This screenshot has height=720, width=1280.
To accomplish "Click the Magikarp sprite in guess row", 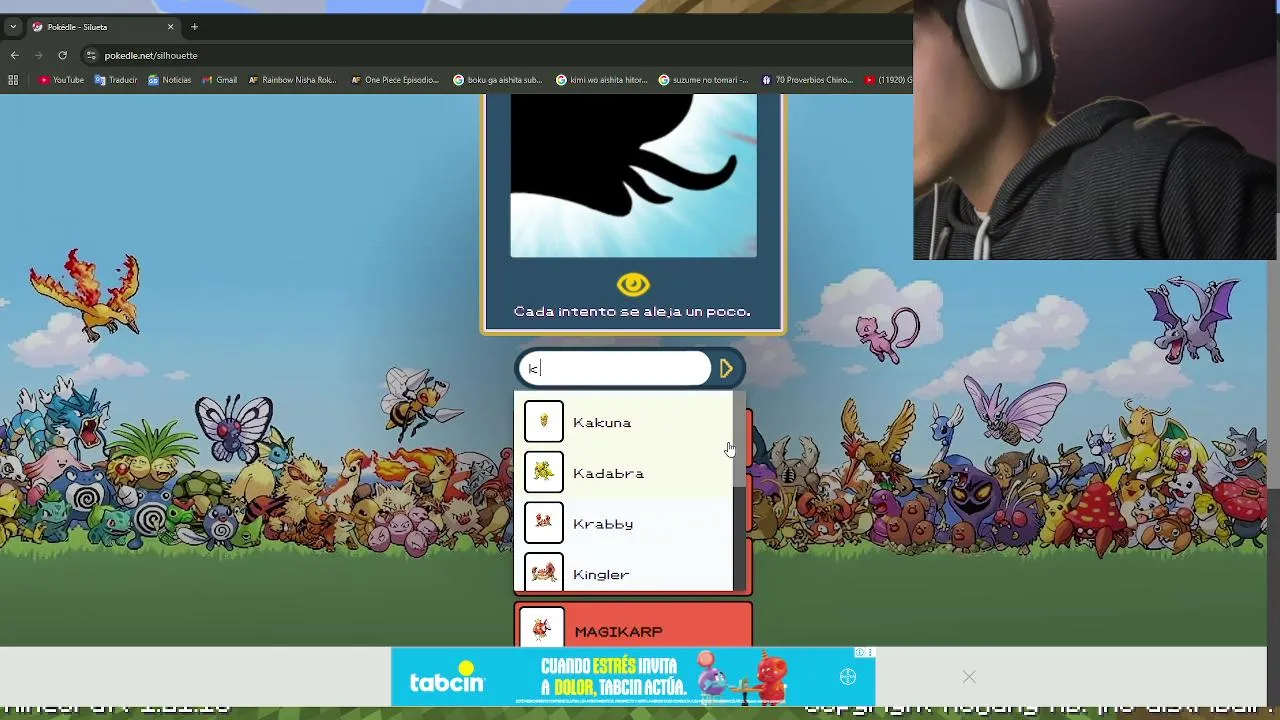I will point(541,628).
